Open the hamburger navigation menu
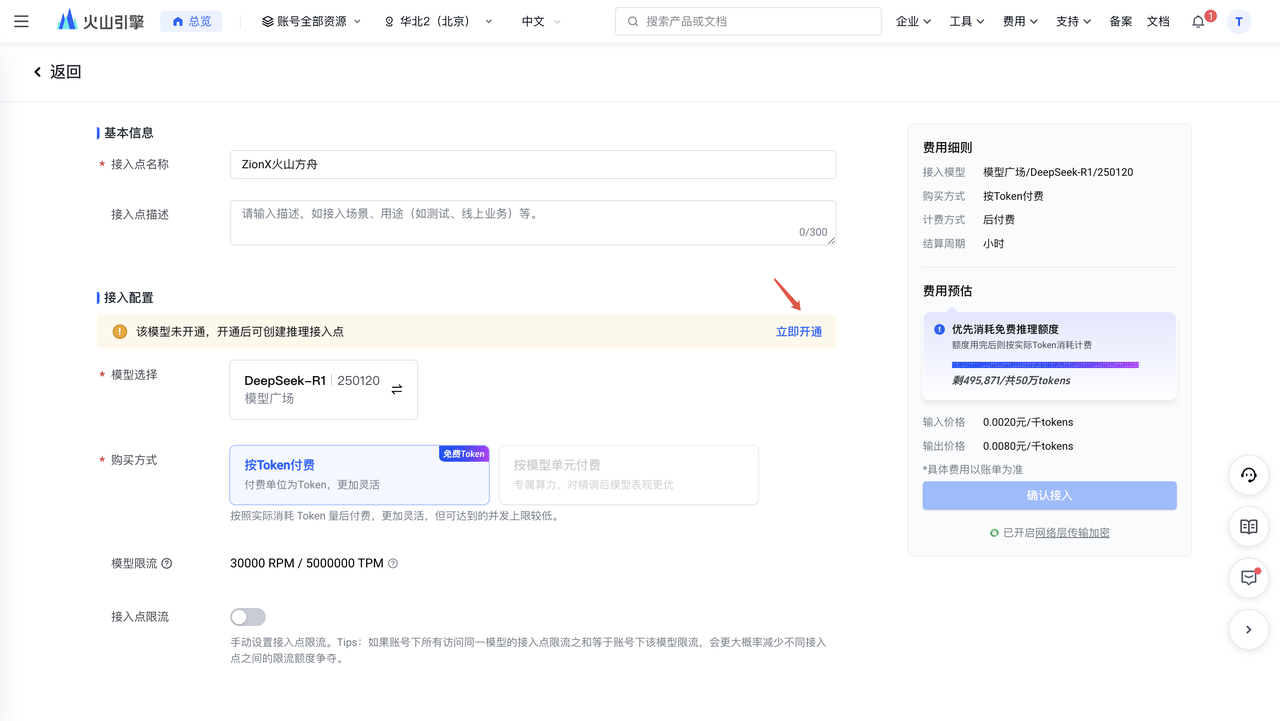Viewport: 1280px width, 721px height. (x=22, y=21)
